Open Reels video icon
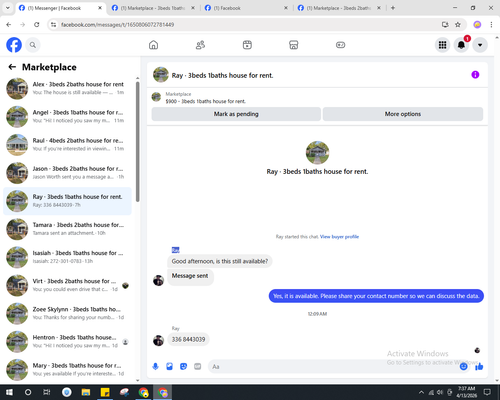 click(x=247, y=45)
